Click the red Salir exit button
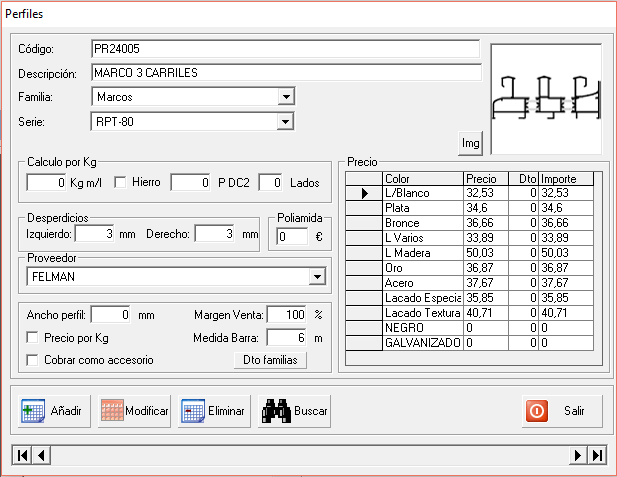Image resolution: width=617 pixels, height=477 pixels. coord(562,410)
